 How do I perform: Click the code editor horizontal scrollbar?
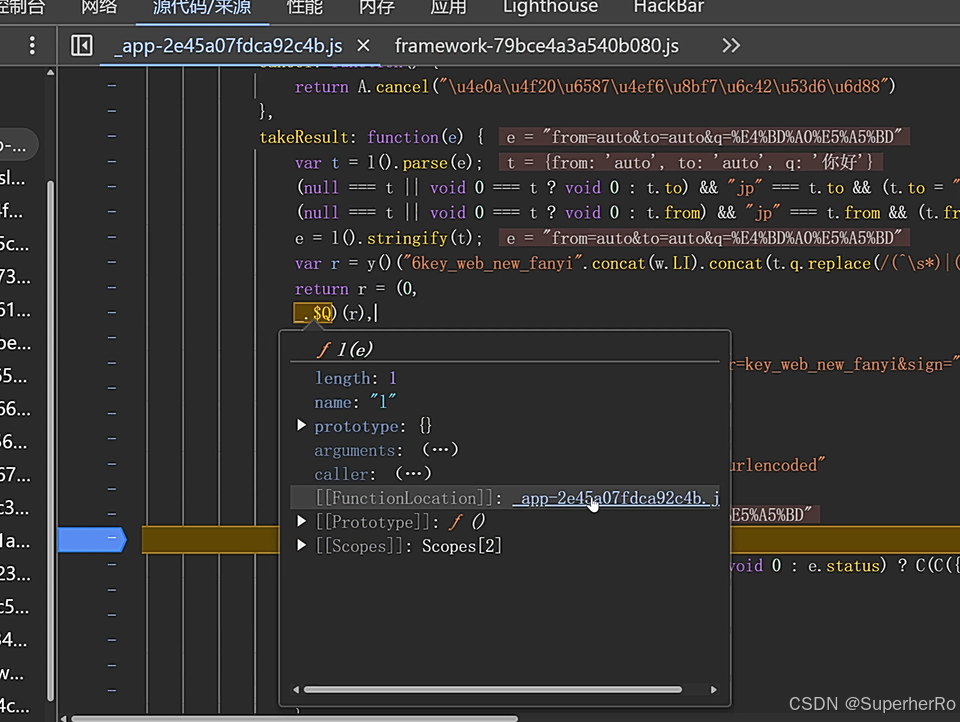coord(294,718)
